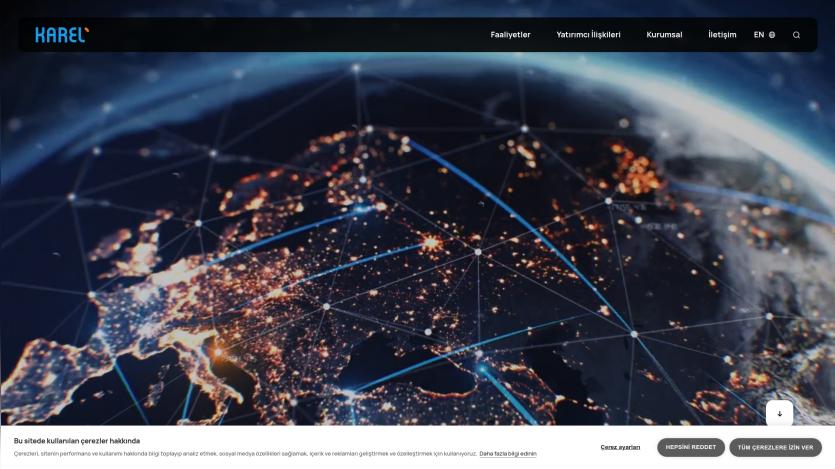Click the Karel logo
This screenshot has width=835, height=469.
[x=62, y=35]
